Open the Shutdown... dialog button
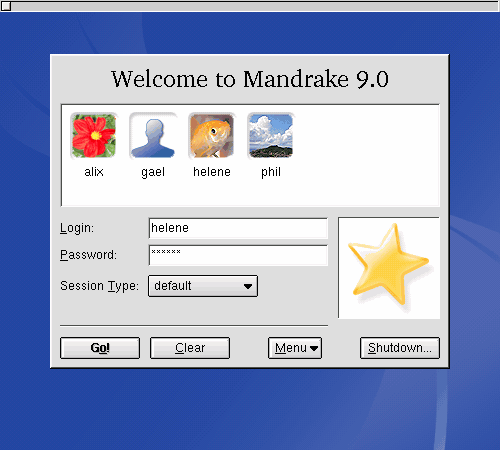The image size is (500, 450). (x=400, y=348)
